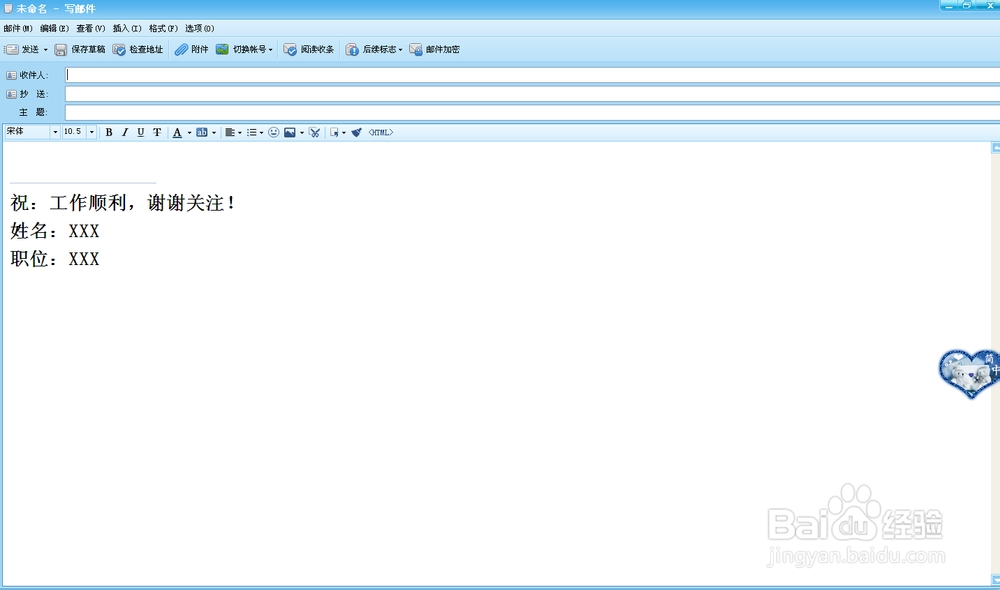The width and height of the screenshot is (1000, 590).
Task: Click the screenshot scissors icon
Action: click(x=314, y=131)
